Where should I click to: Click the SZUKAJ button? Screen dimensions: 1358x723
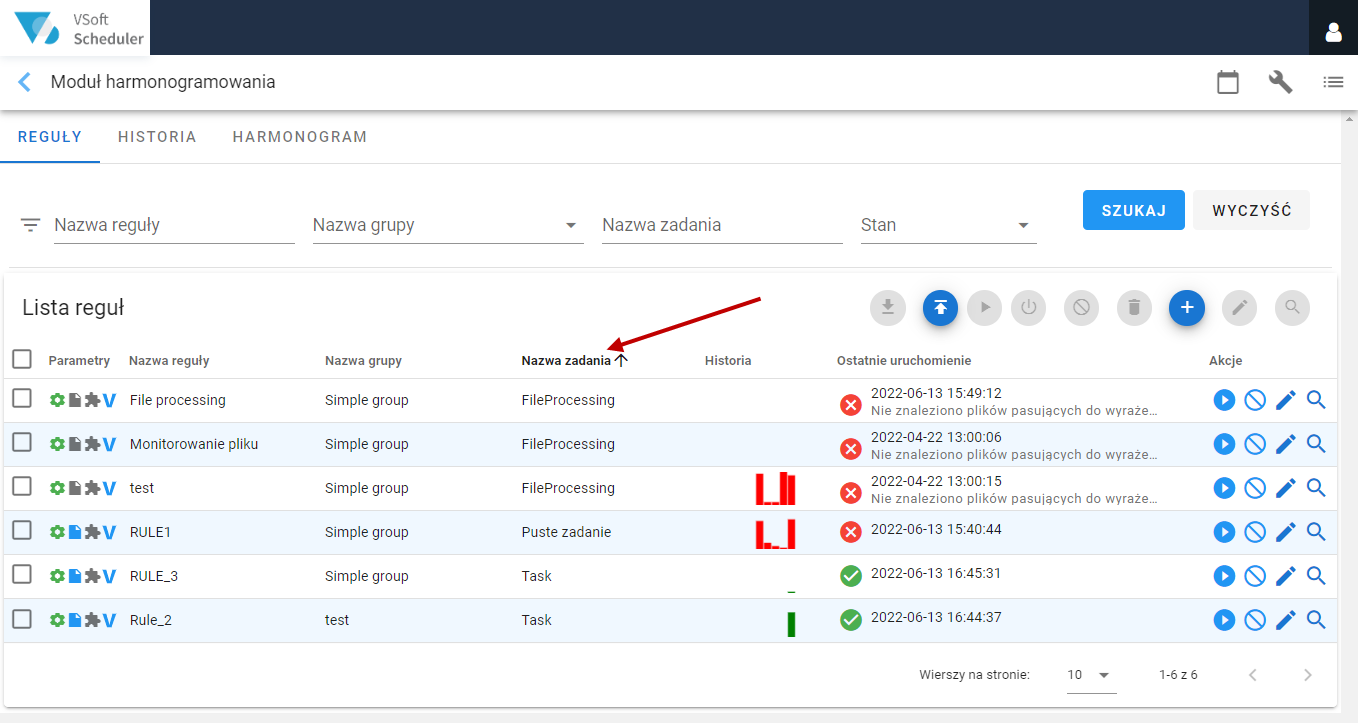1134,210
